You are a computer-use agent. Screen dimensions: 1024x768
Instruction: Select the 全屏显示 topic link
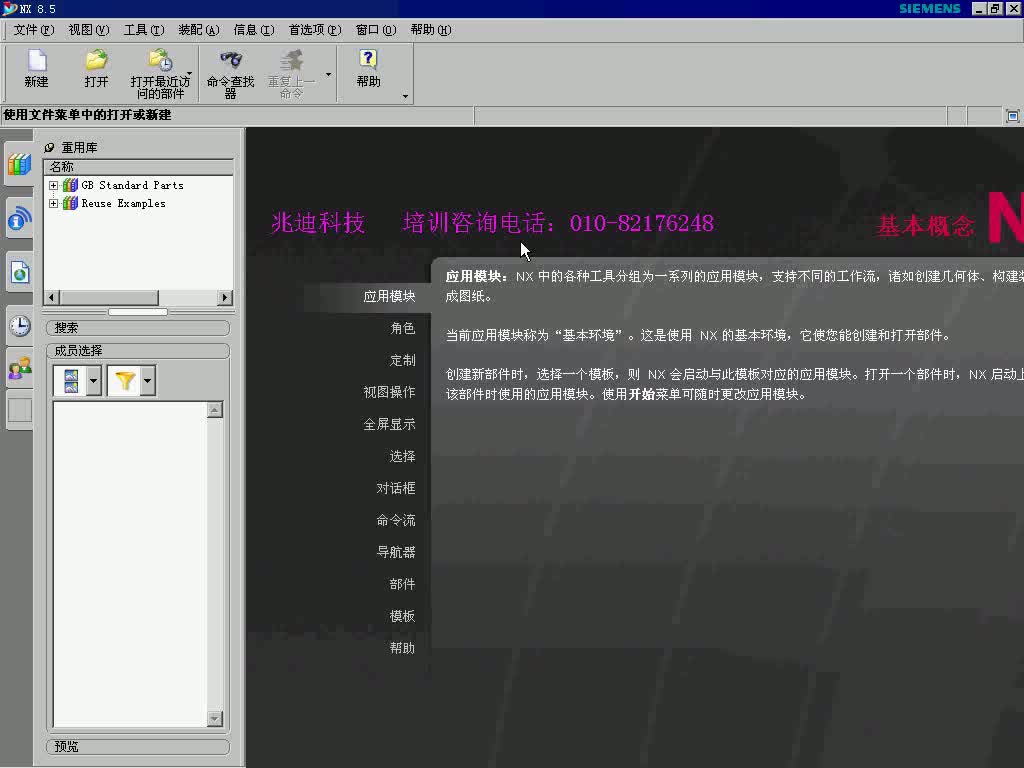click(389, 424)
